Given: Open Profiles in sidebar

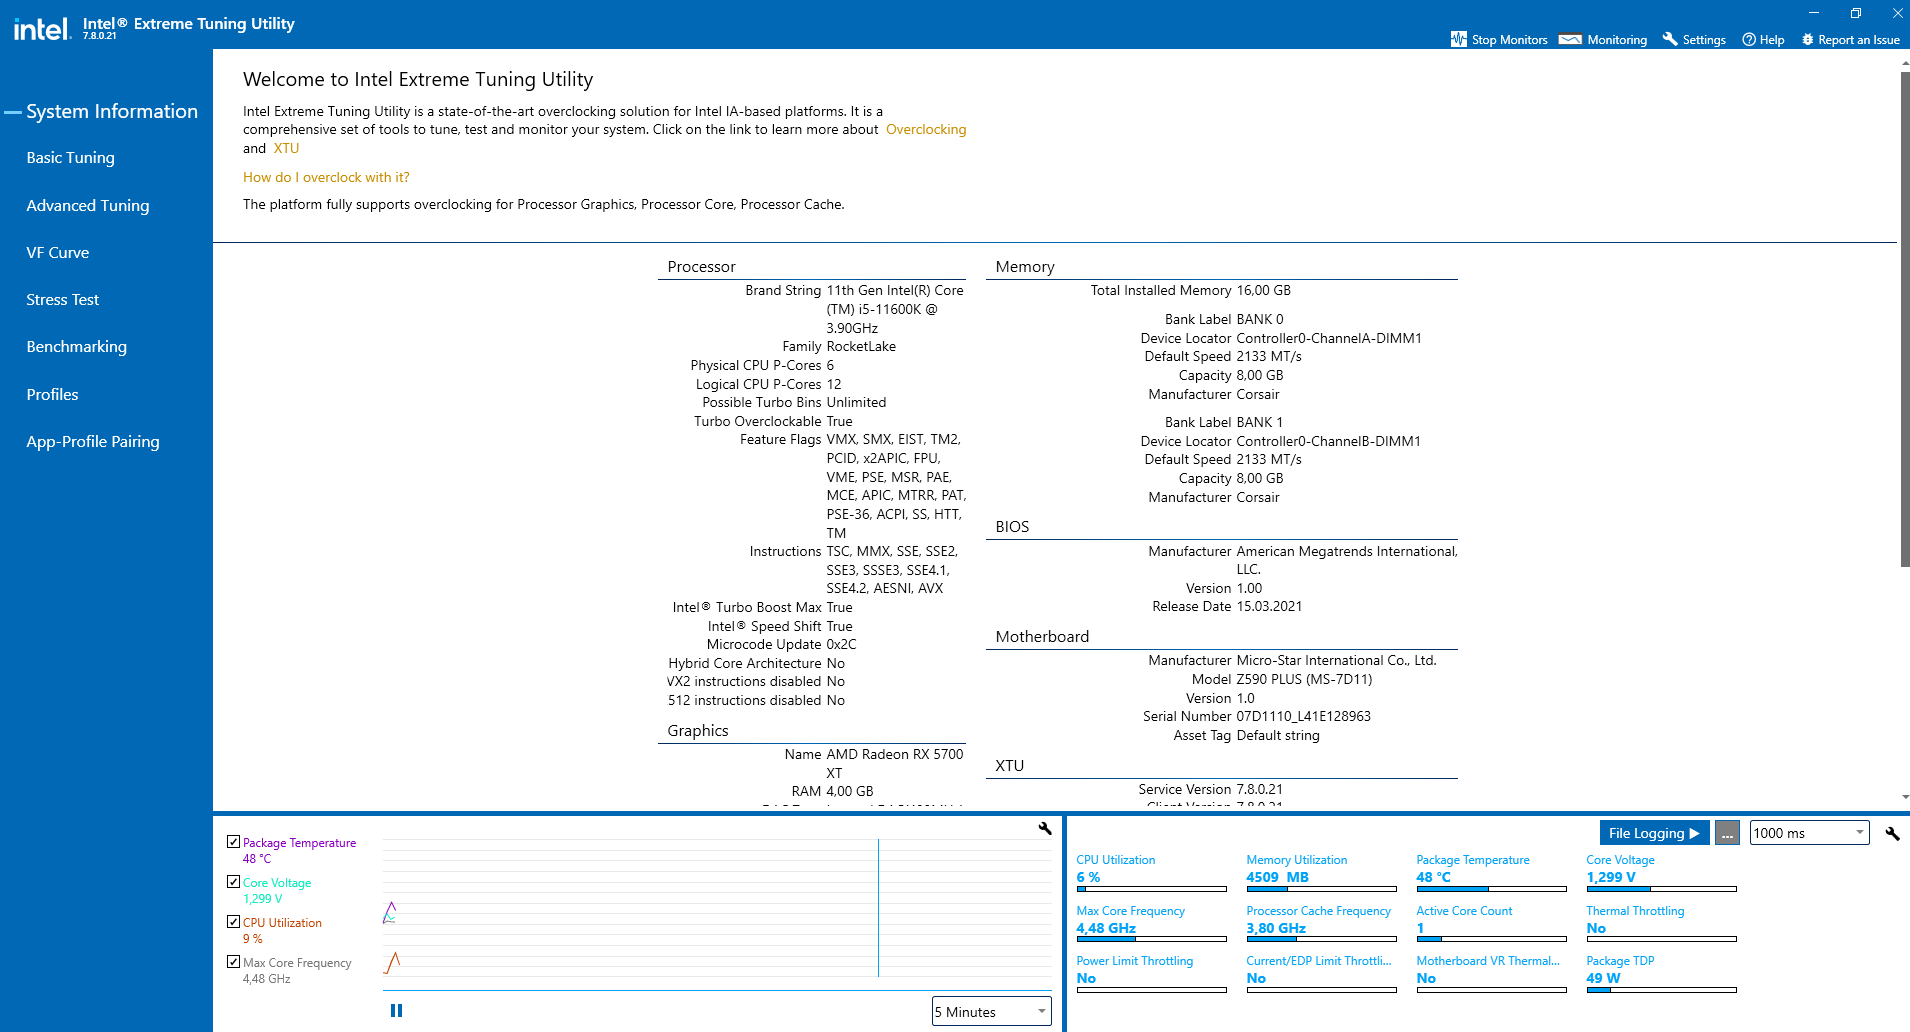Looking at the screenshot, I should [52, 394].
